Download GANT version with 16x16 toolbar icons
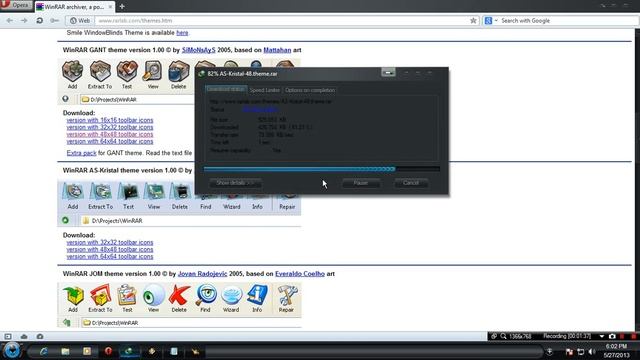Image resolution: width=640 pixels, height=360 pixels. pyautogui.click(x=110, y=120)
